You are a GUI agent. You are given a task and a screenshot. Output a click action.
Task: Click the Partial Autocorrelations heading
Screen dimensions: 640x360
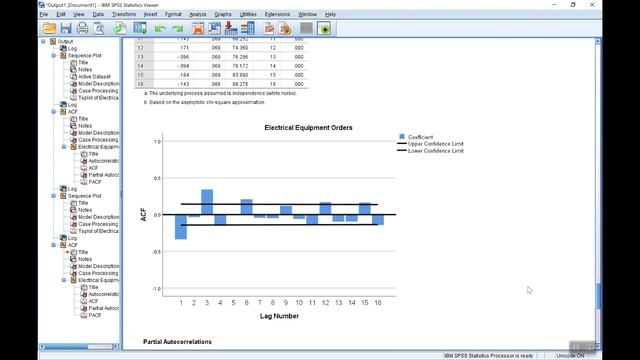coord(177,342)
